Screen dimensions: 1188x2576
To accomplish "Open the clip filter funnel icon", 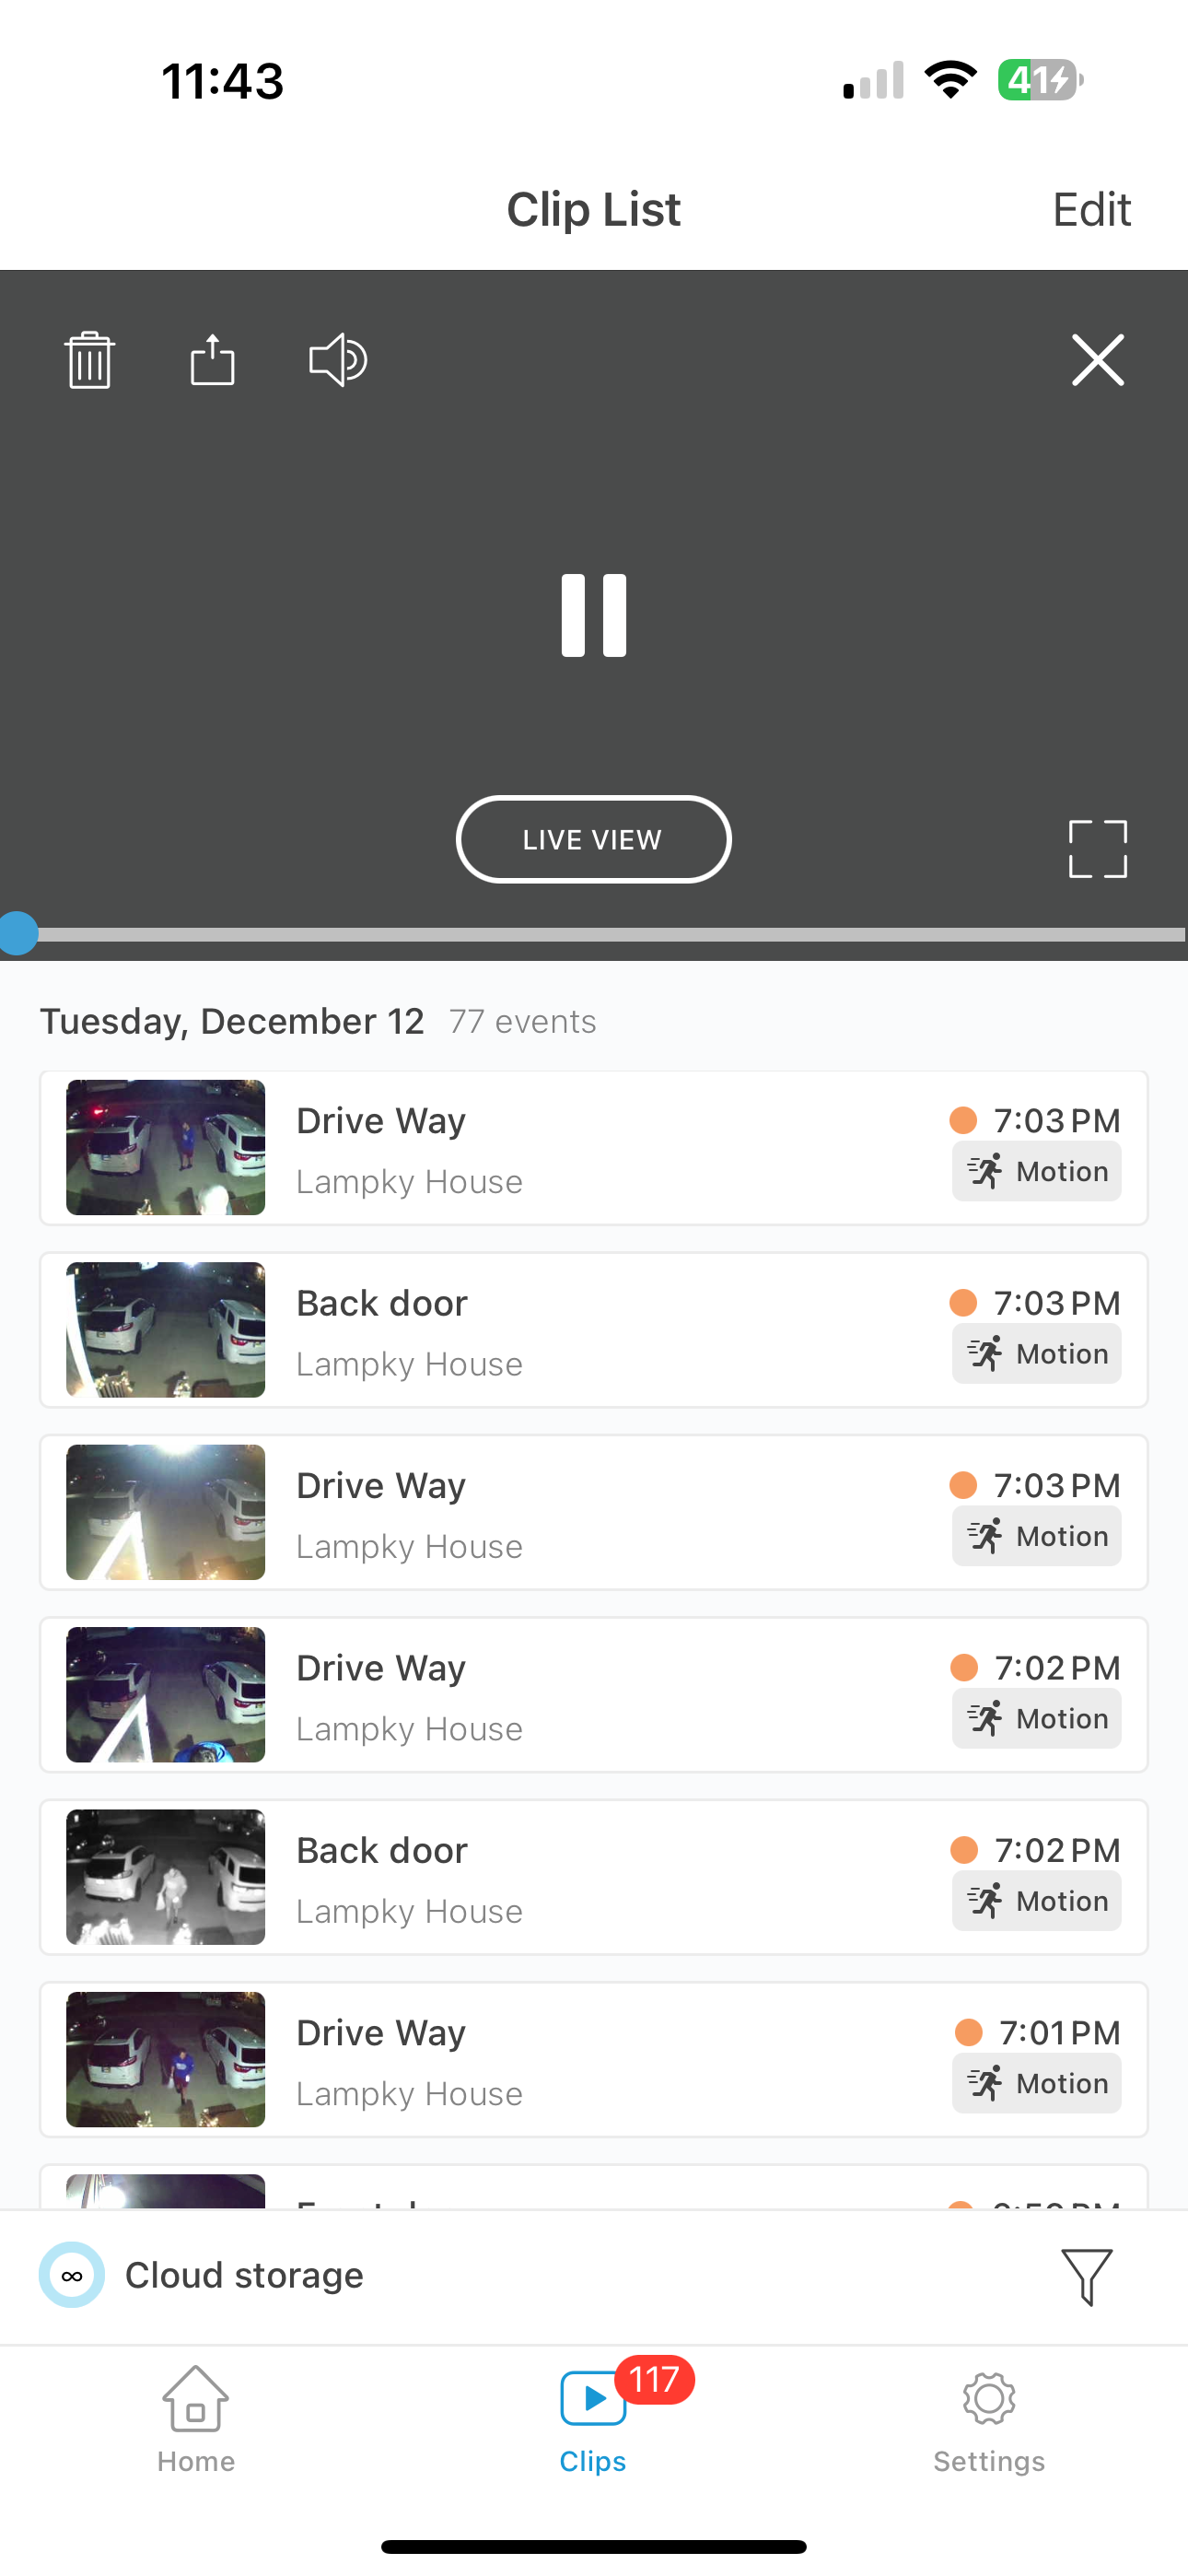I will tap(1086, 2276).
